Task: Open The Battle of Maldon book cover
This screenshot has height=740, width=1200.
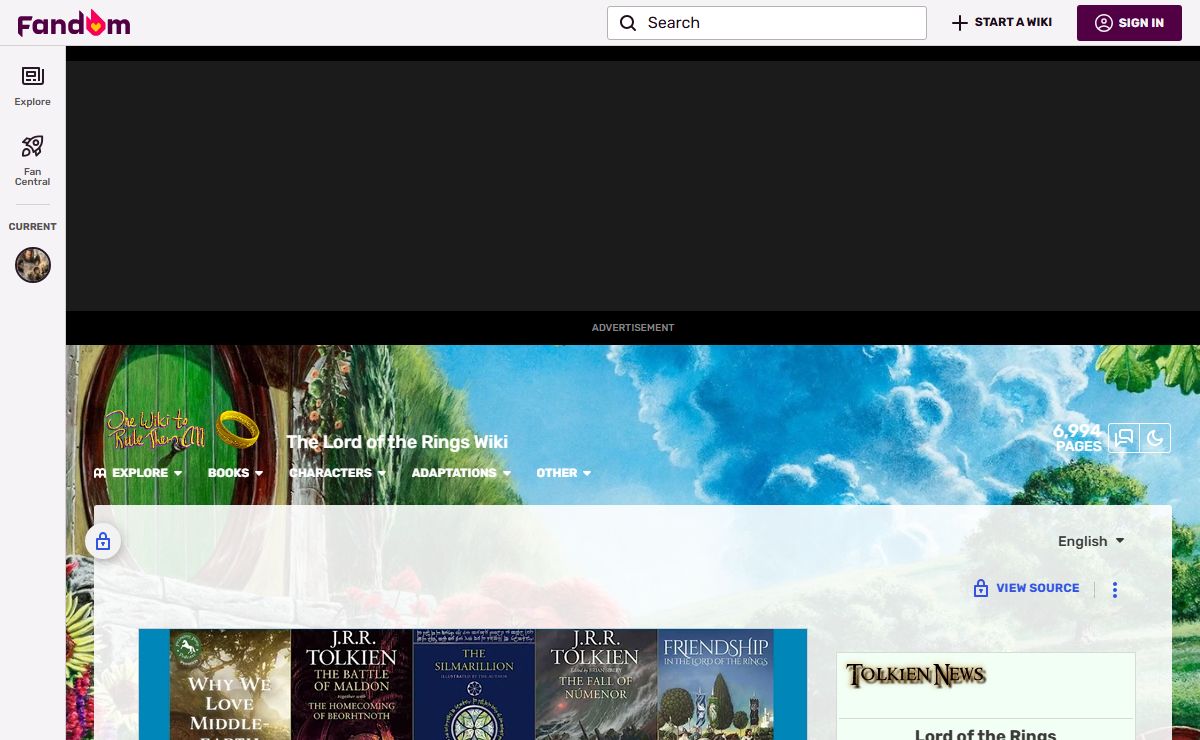Action: coord(351,685)
